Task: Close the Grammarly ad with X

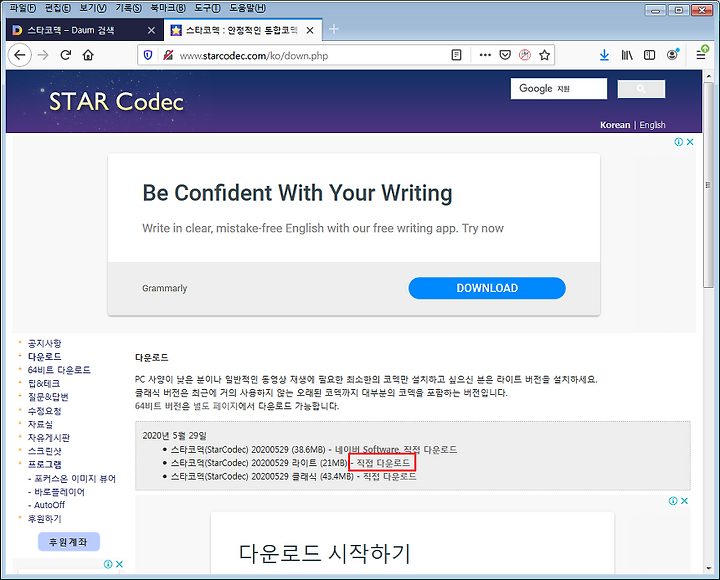Action: (x=690, y=142)
